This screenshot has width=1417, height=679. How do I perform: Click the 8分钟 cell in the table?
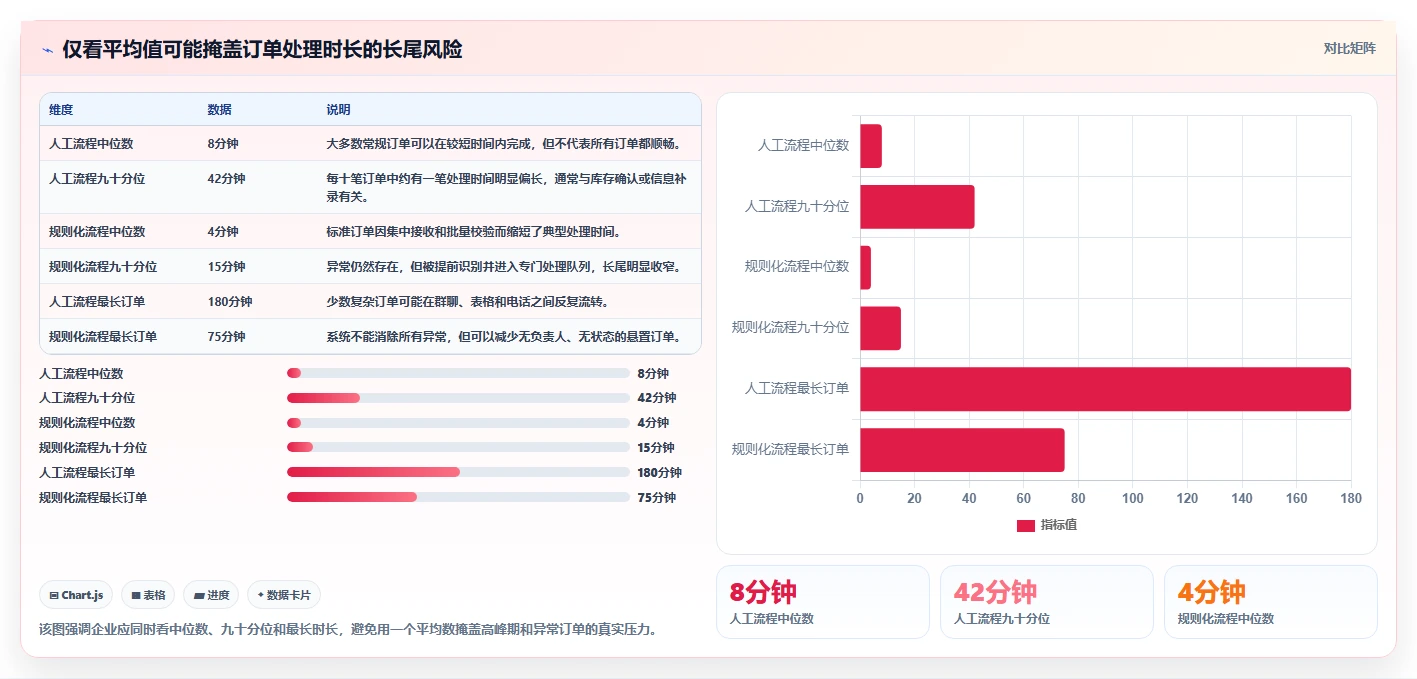pyautogui.click(x=223, y=144)
